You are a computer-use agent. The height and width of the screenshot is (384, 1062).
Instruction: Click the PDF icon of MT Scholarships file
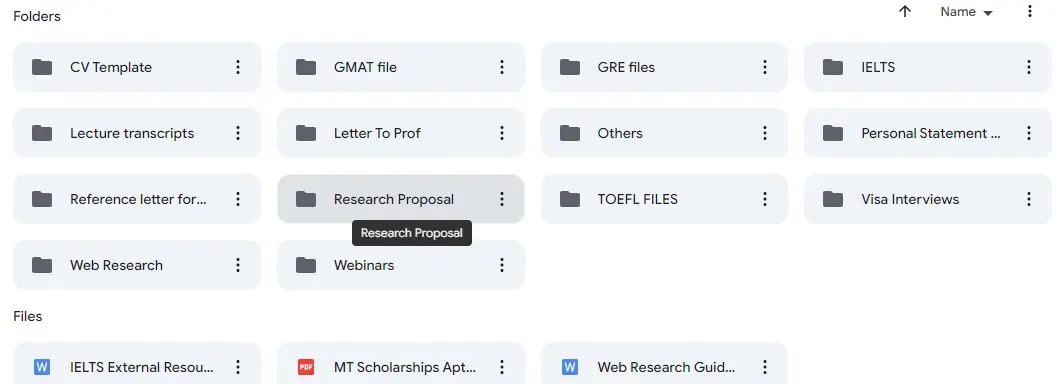306,367
